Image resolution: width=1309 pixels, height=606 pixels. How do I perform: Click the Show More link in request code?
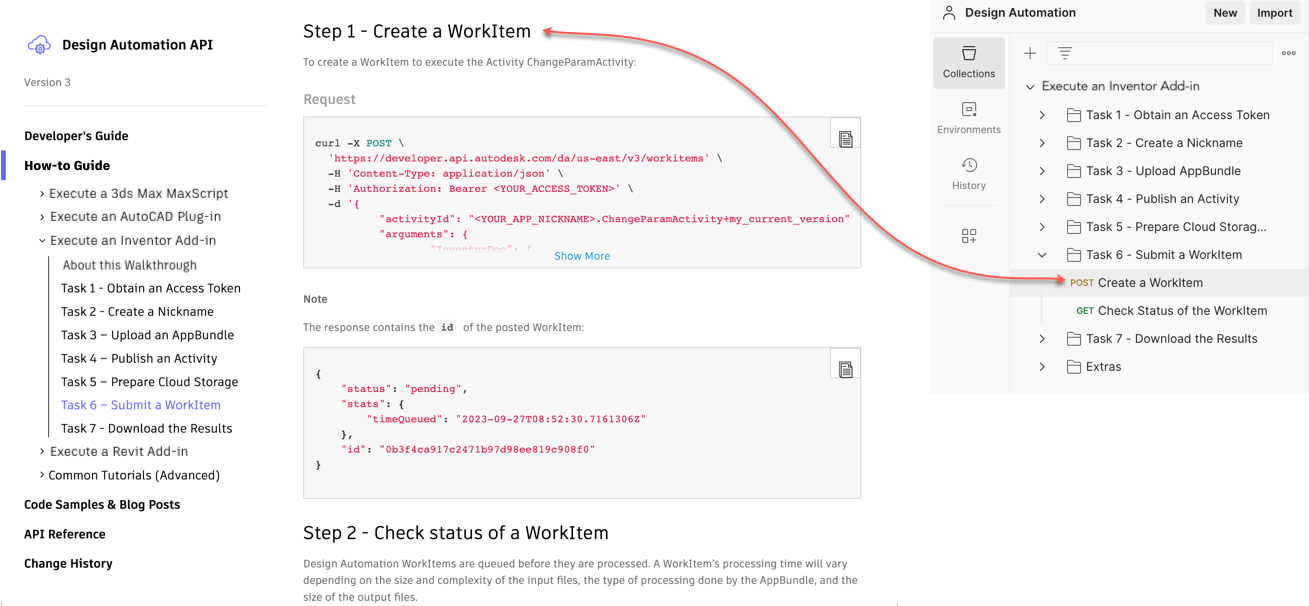coord(582,256)
